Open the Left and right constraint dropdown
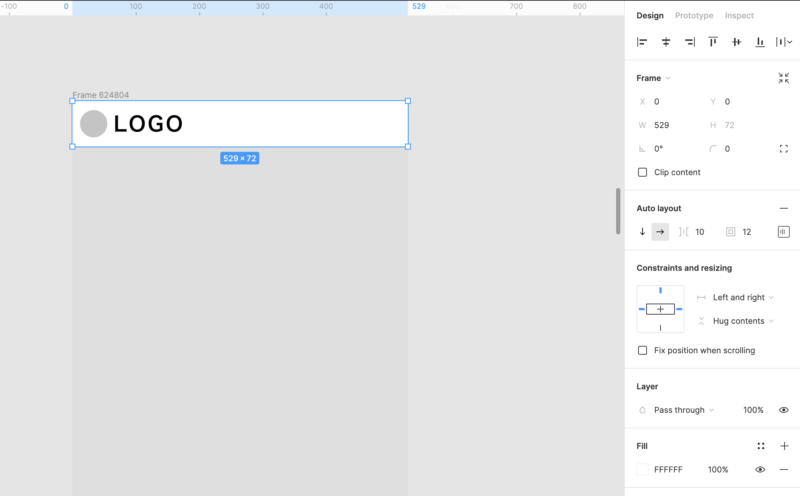 [738, 297]
